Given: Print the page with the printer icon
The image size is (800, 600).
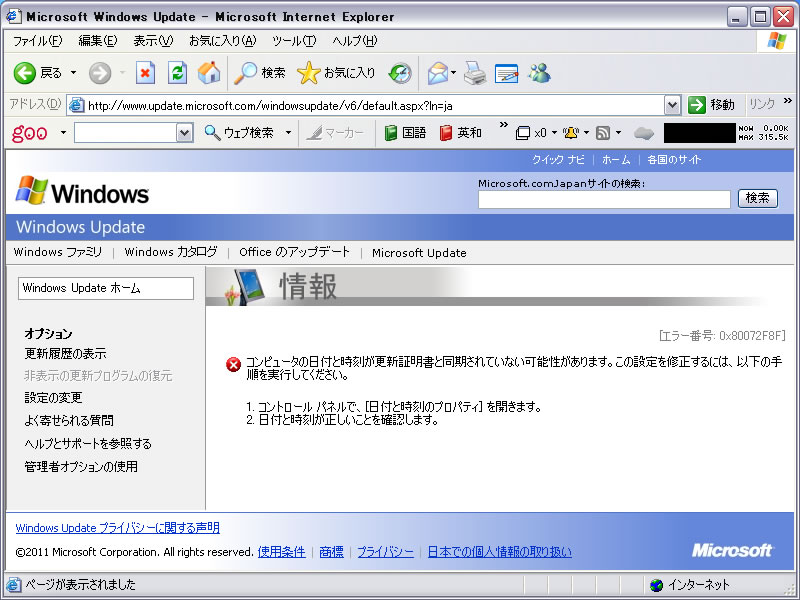Looking at the screenshot, I should coord(475,73).
